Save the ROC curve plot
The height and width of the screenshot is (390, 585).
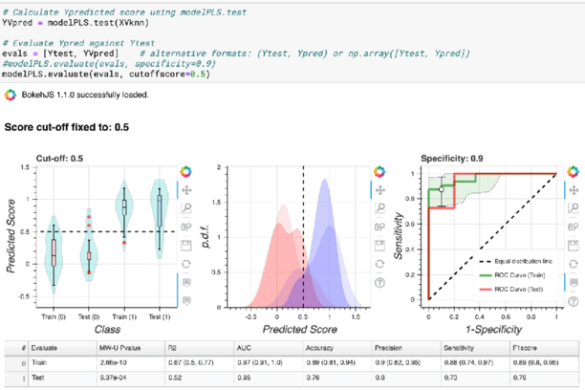pos(573,245)
